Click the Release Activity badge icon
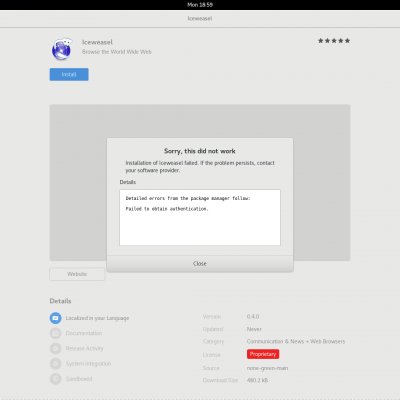Screen dimensions: 400x400 (x=56, y=348)
